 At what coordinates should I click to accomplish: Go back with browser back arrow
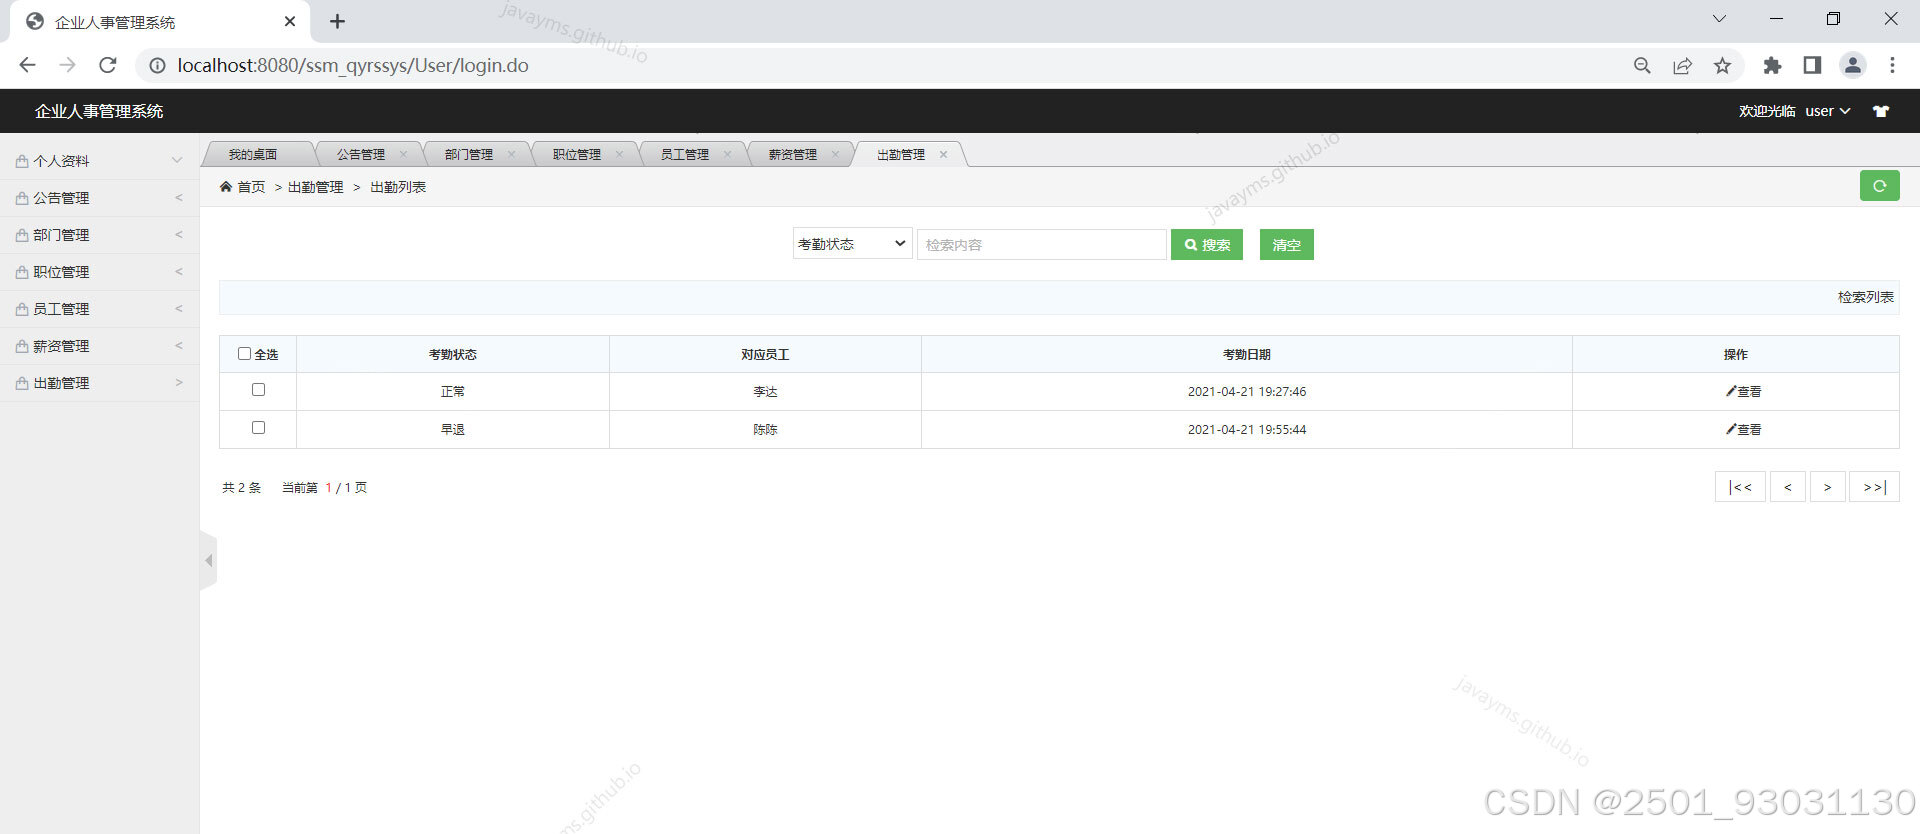point(27,65)
